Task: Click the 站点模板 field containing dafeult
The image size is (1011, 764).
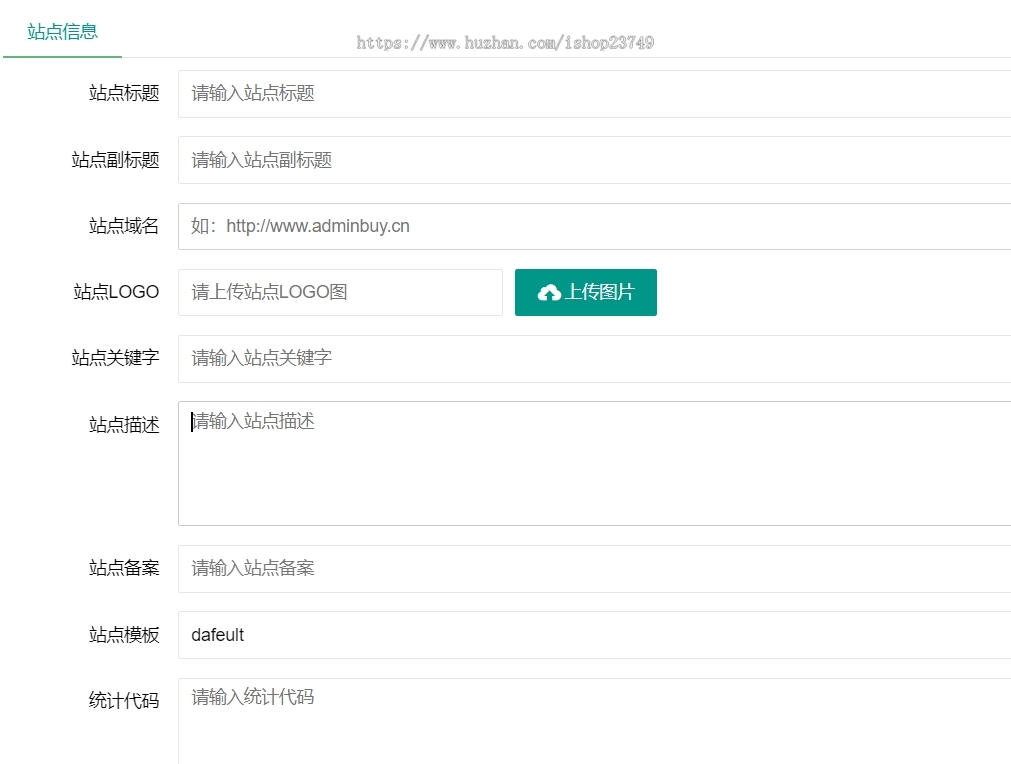Action: [594, 635]
